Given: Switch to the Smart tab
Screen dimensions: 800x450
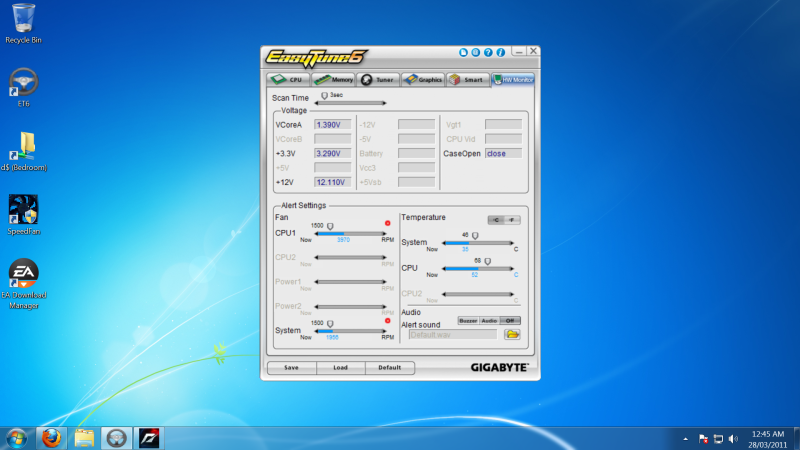Looking at the screenshot, I should [468, 80].
